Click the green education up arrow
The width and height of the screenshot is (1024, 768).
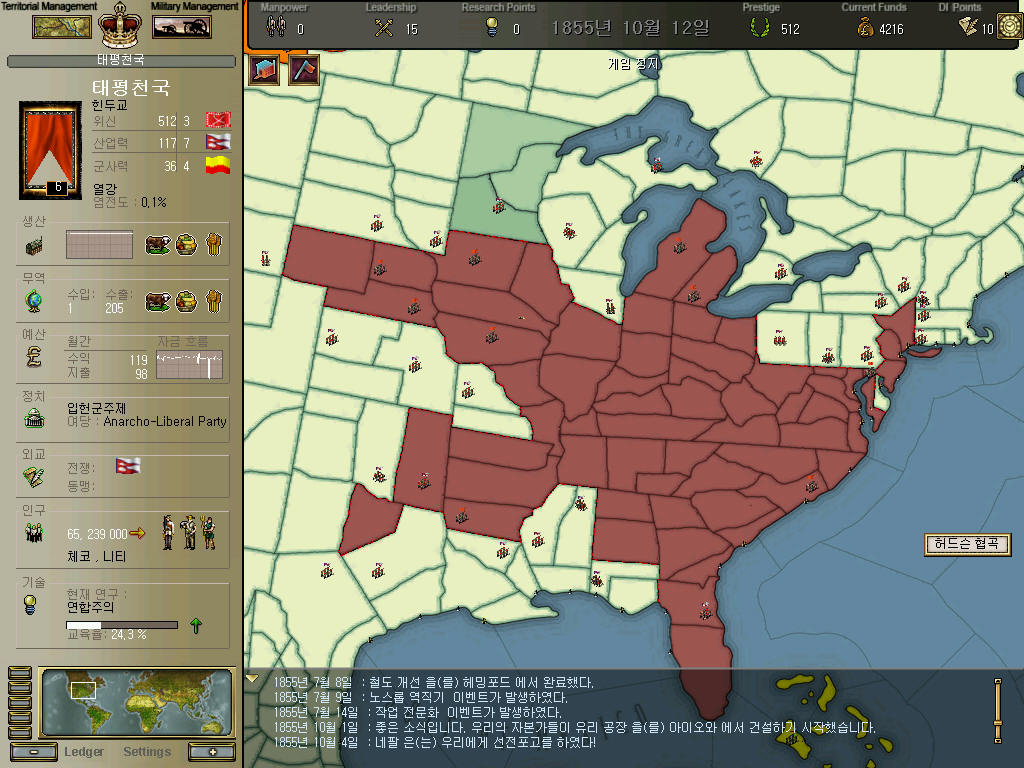click(x=196, y=626)
